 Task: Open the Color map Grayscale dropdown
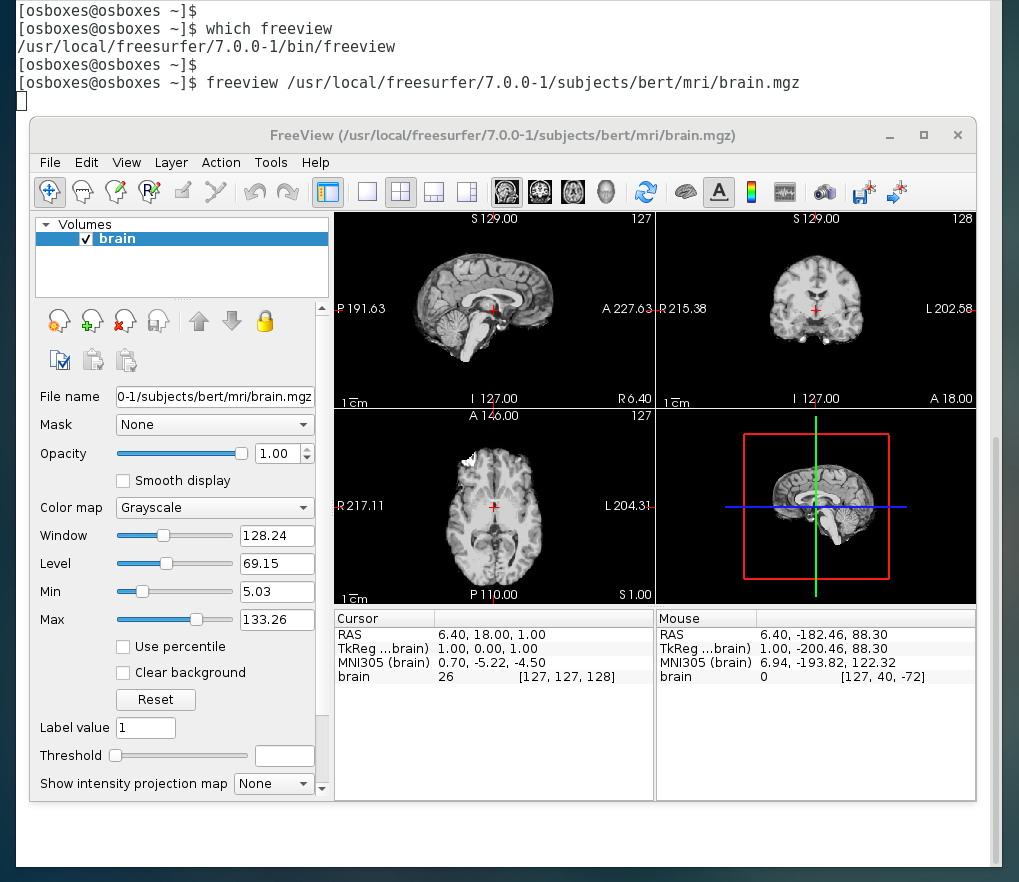[x=215, y=508]
